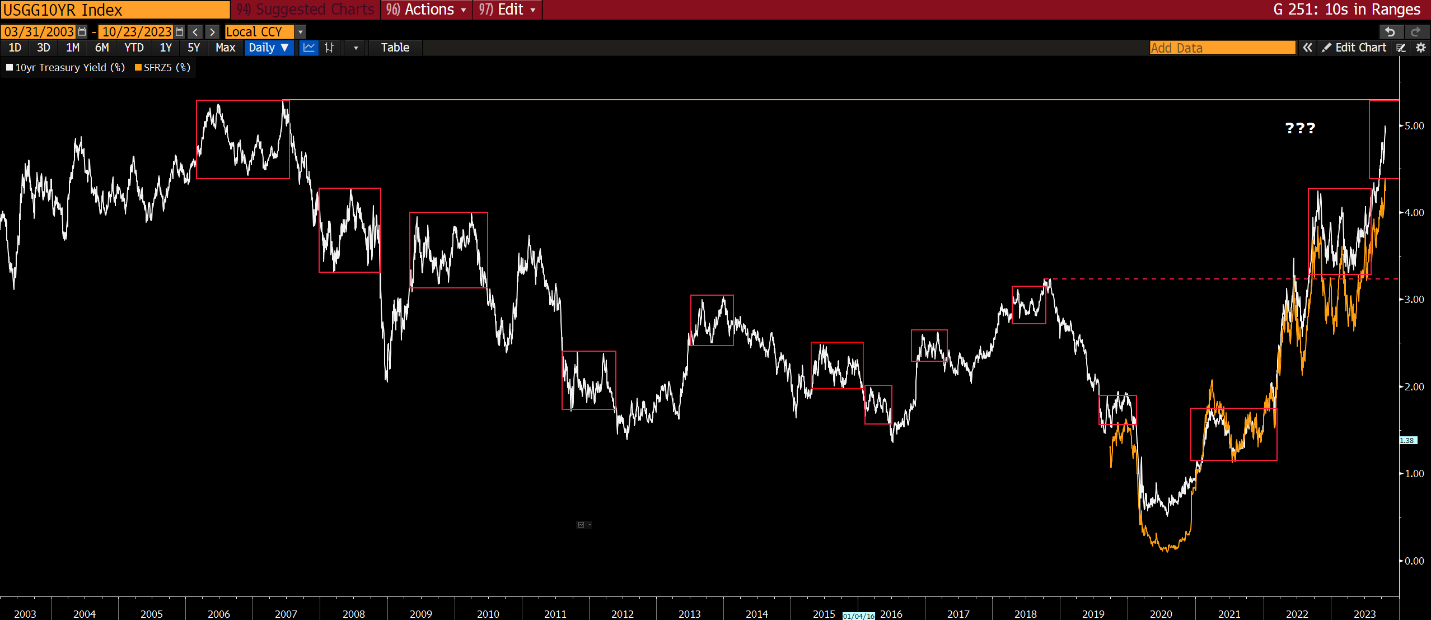
Task: Click the undo arrow icon
Action: [1390, 32]
